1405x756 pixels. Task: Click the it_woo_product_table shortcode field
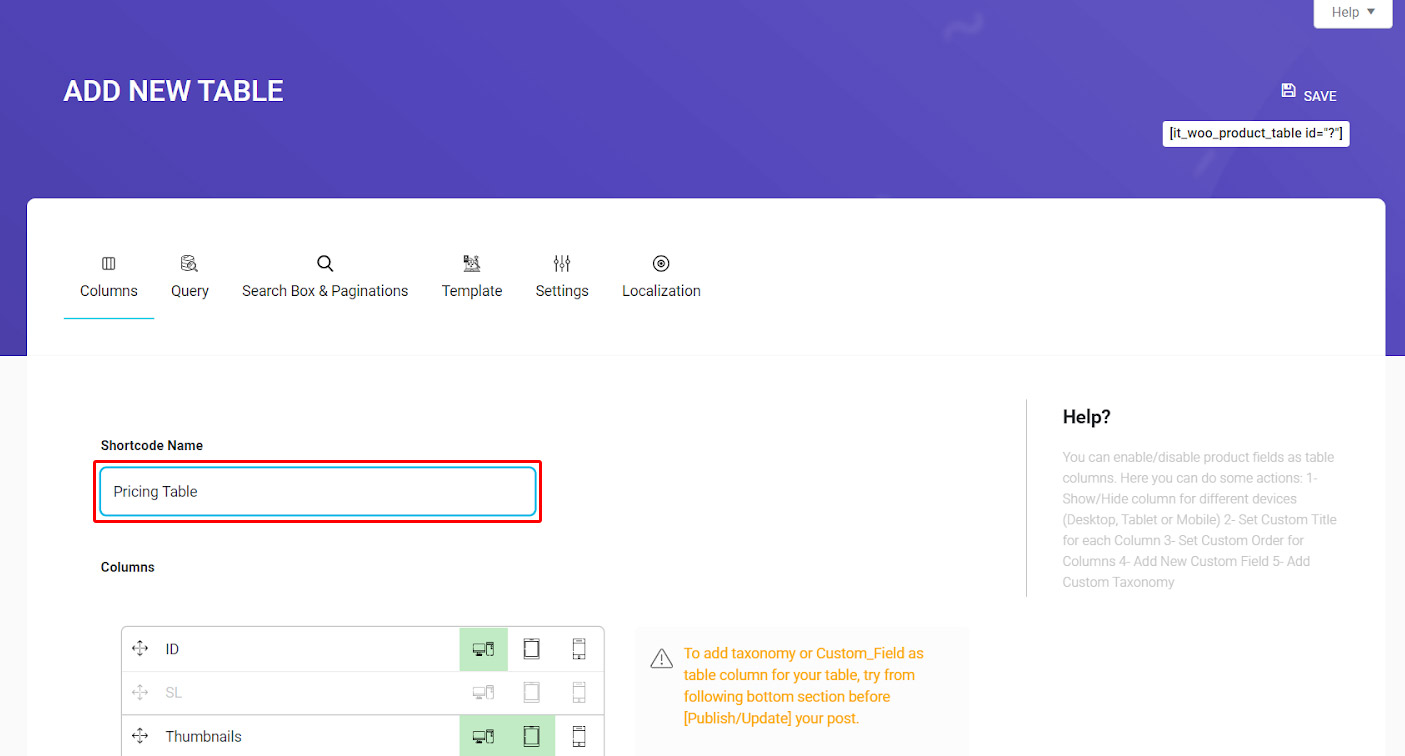point(1255,134)
